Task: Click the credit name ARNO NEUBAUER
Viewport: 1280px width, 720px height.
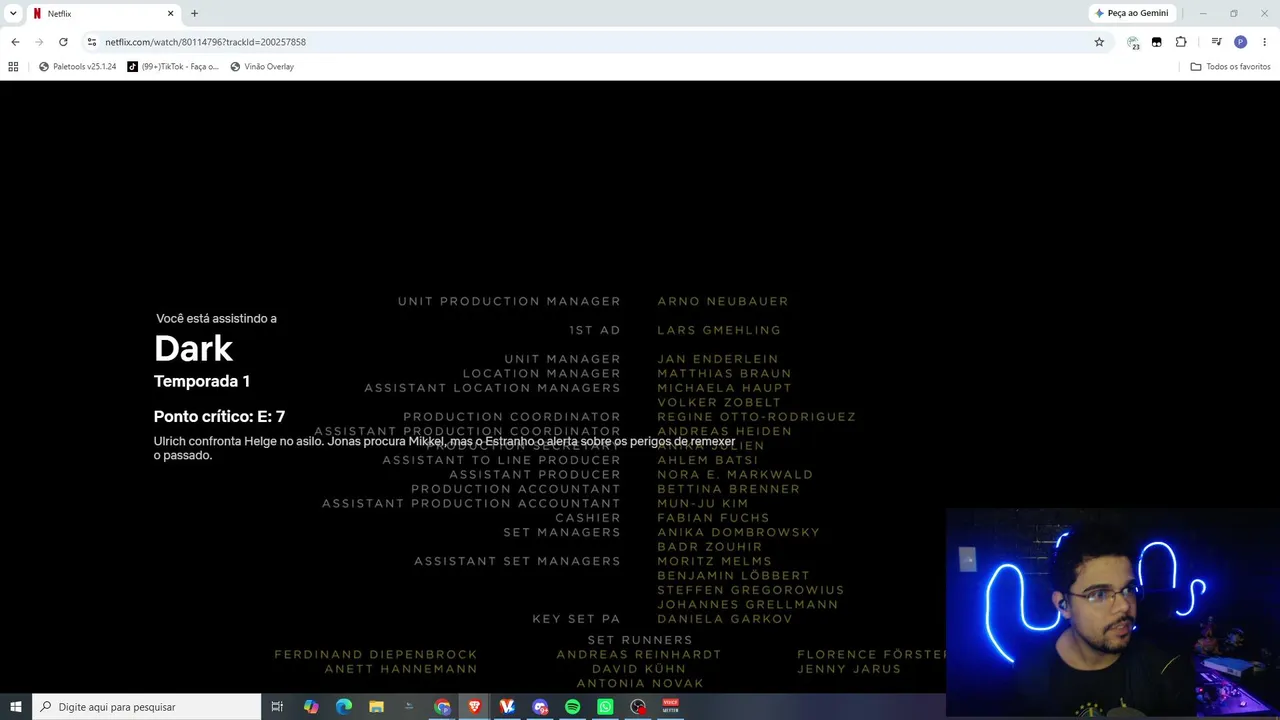Action: [x=723, y=301]
